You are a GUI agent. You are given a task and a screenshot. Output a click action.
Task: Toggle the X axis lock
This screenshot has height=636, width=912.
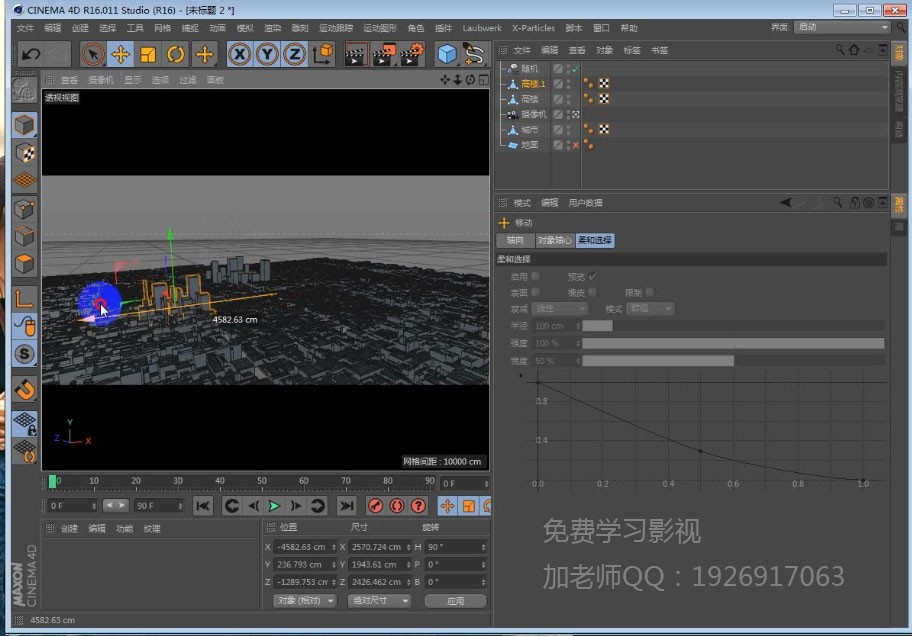(239, 55)
